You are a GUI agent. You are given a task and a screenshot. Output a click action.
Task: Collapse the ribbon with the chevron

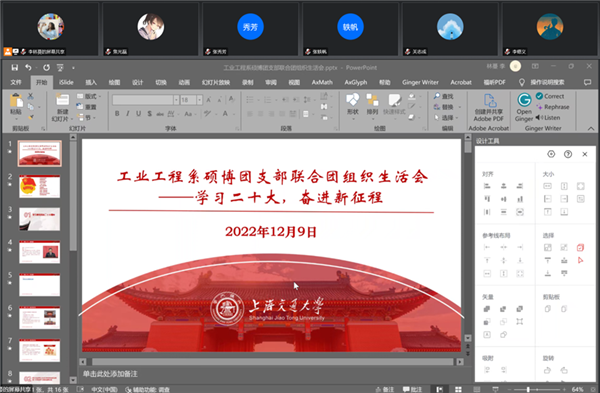591,129
